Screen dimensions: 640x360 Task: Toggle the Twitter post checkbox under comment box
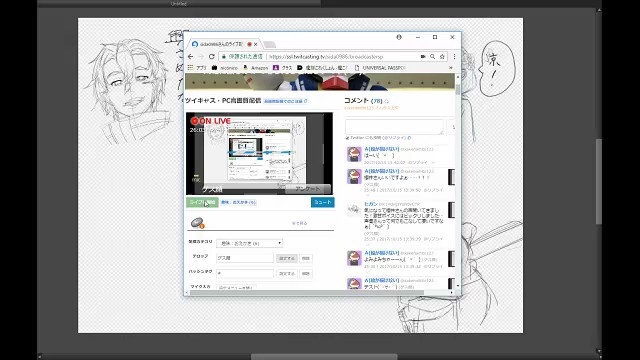[x=347, y=138]
